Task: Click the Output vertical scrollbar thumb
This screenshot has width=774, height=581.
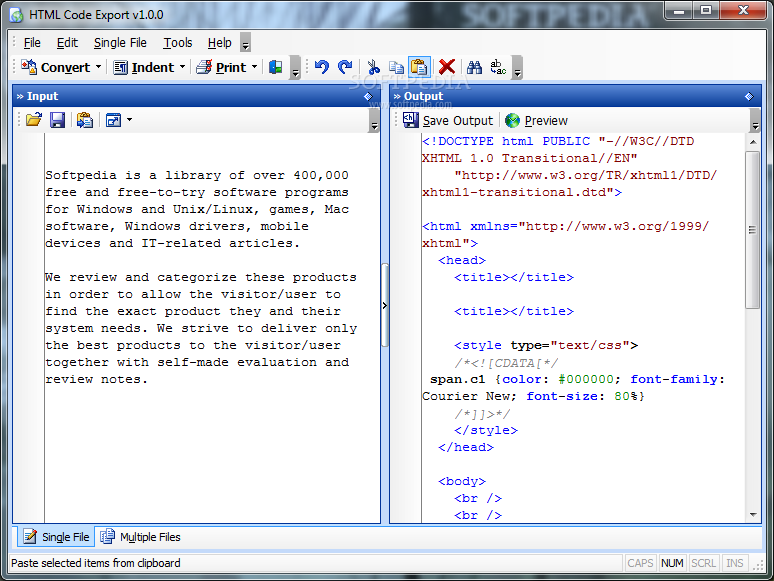Action: coord(752,230)
